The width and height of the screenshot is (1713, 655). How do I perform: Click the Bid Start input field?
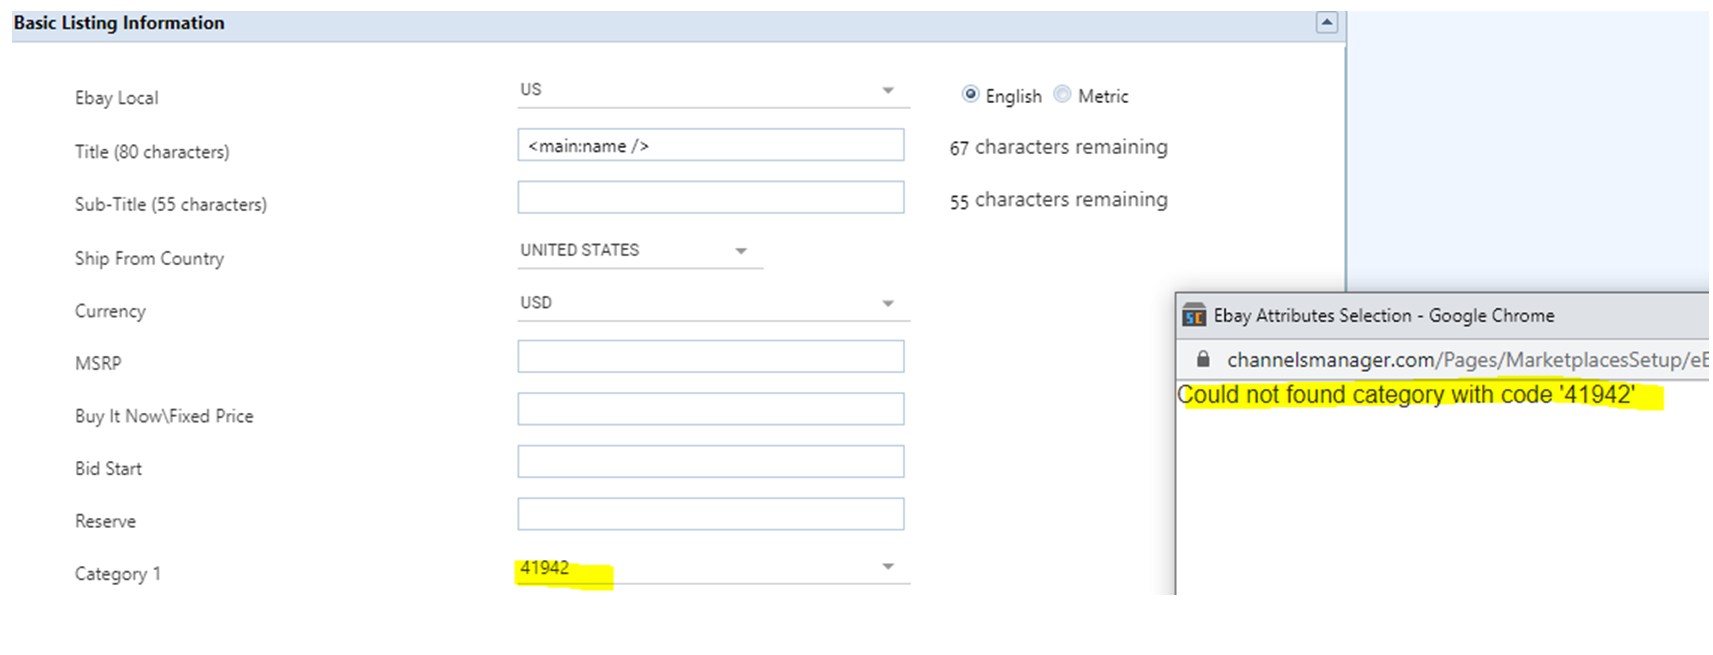[711, 462]
